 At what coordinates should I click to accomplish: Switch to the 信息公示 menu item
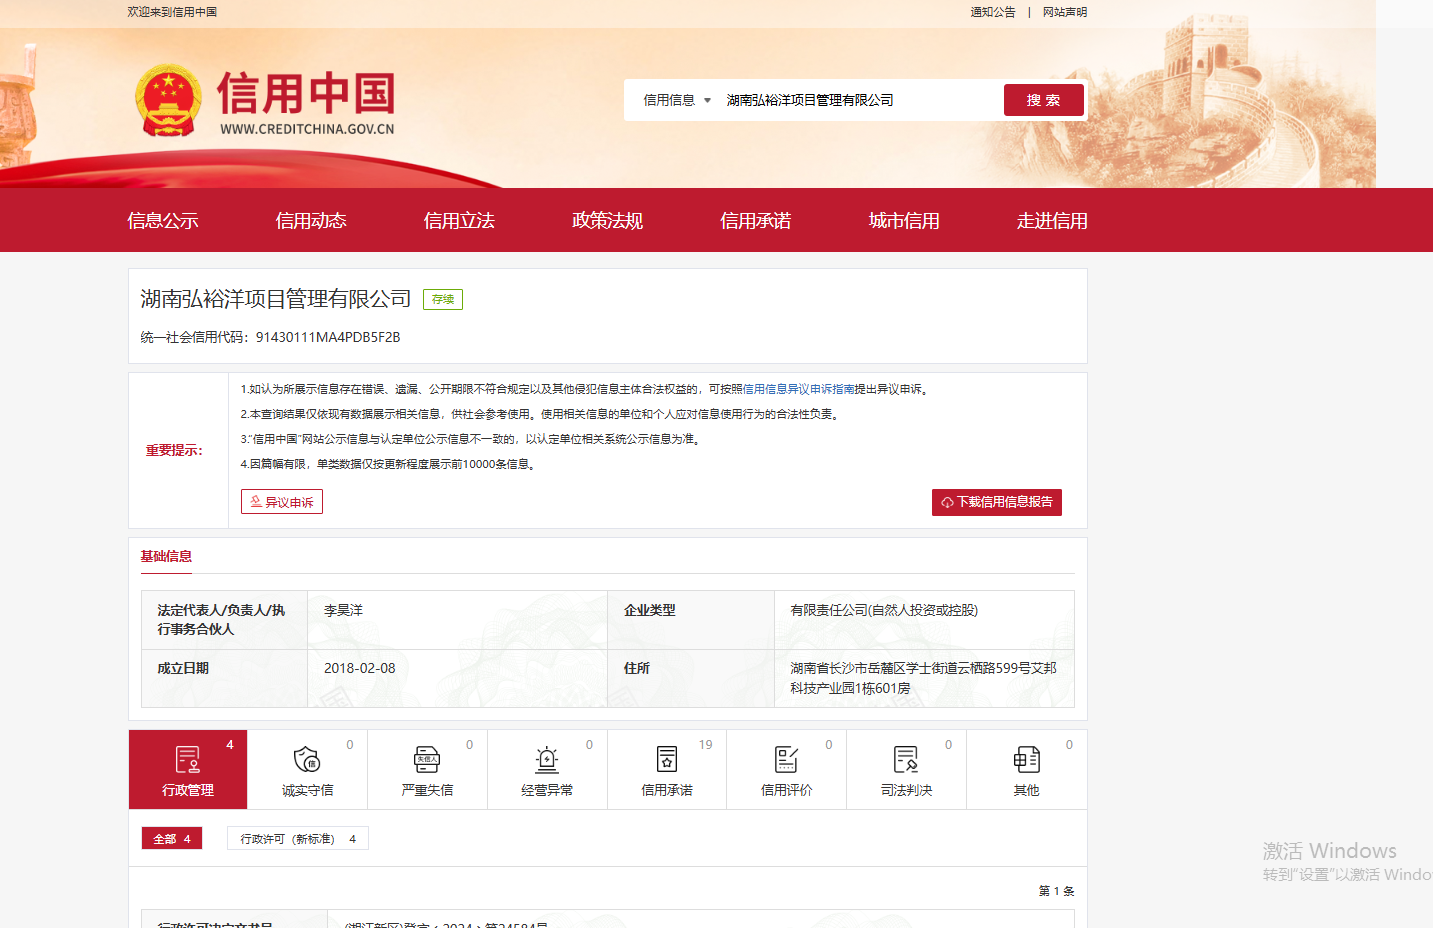[x=162, y=220]
